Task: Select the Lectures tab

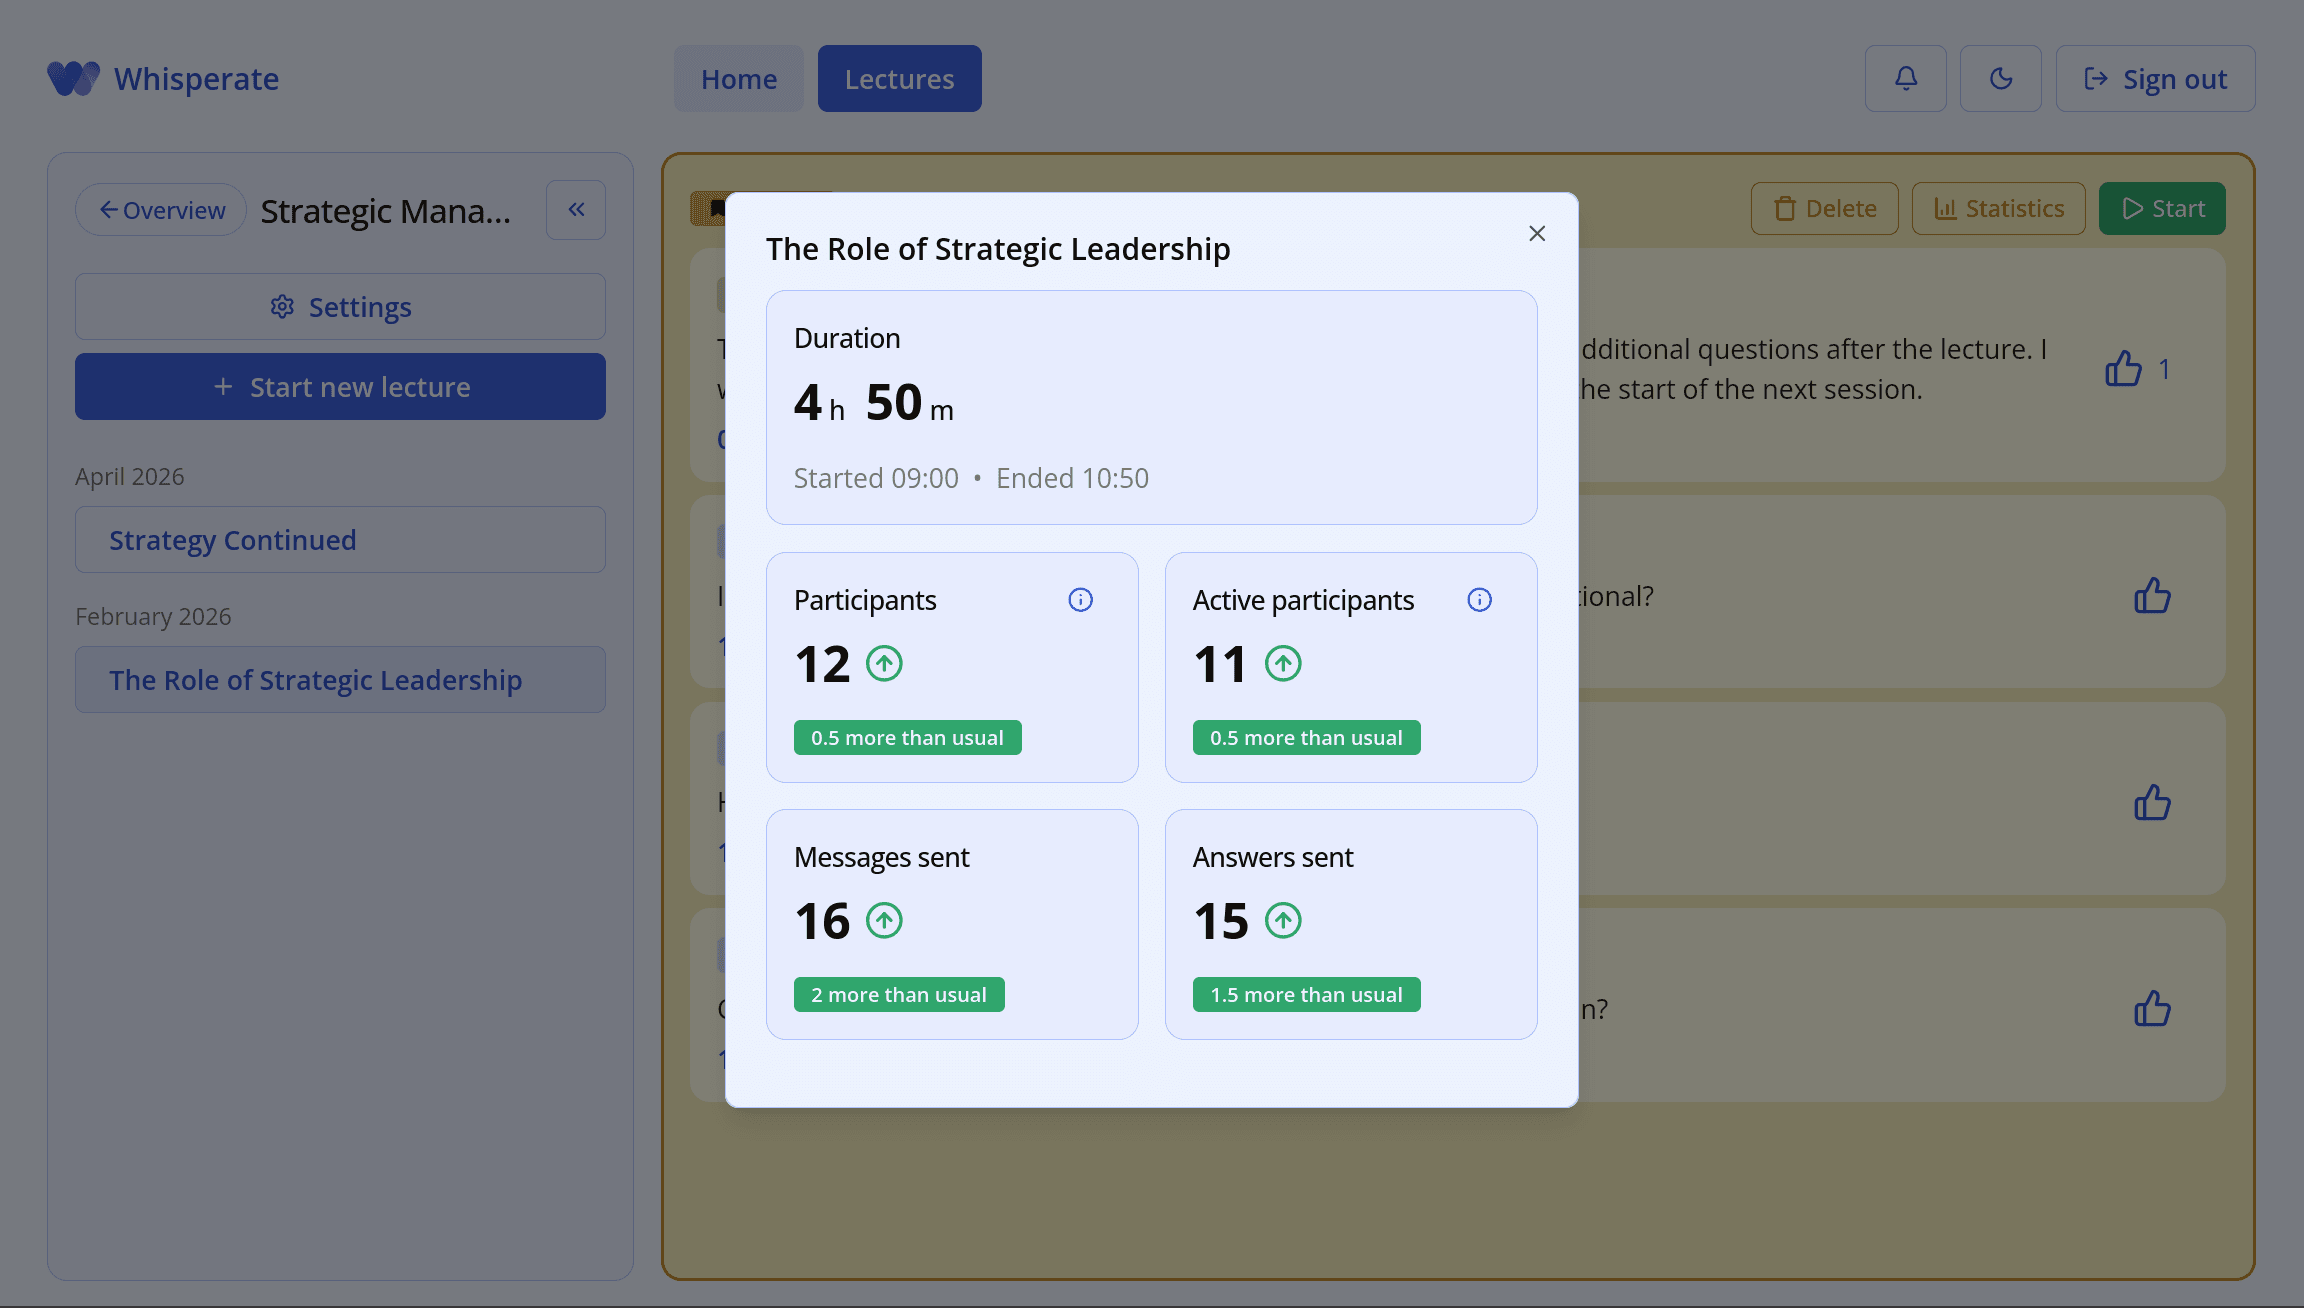Action: (x=898, y=78)
